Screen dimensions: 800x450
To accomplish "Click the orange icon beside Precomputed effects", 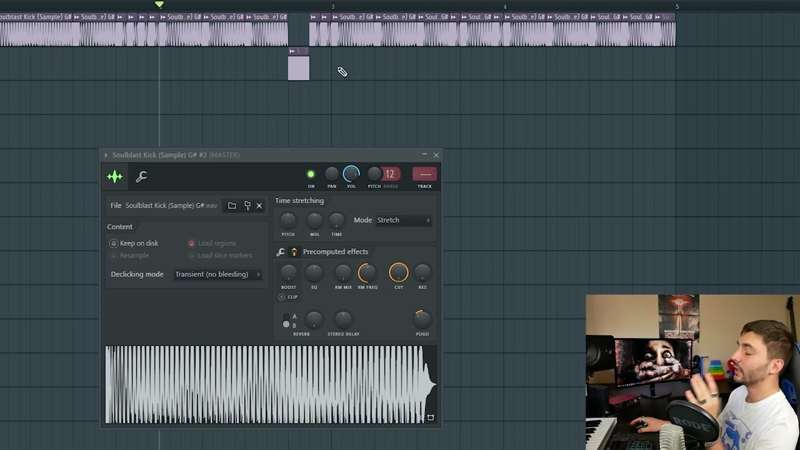I will click(x=294, y=252).
